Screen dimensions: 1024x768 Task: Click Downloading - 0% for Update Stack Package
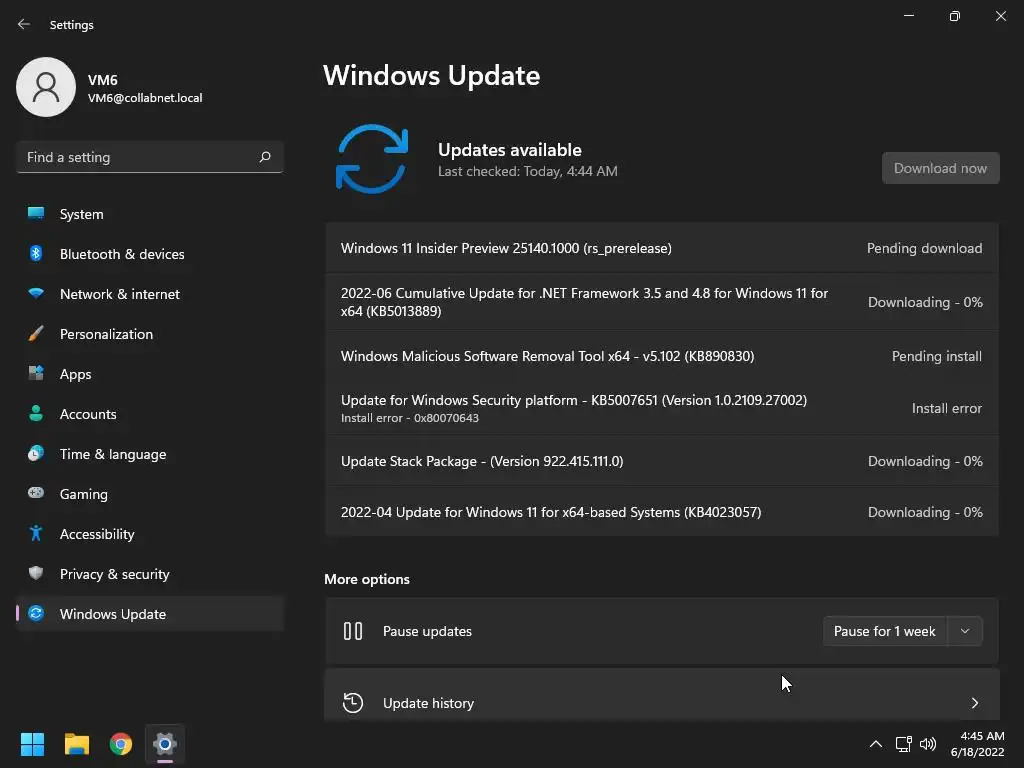[x=925, y=461]
